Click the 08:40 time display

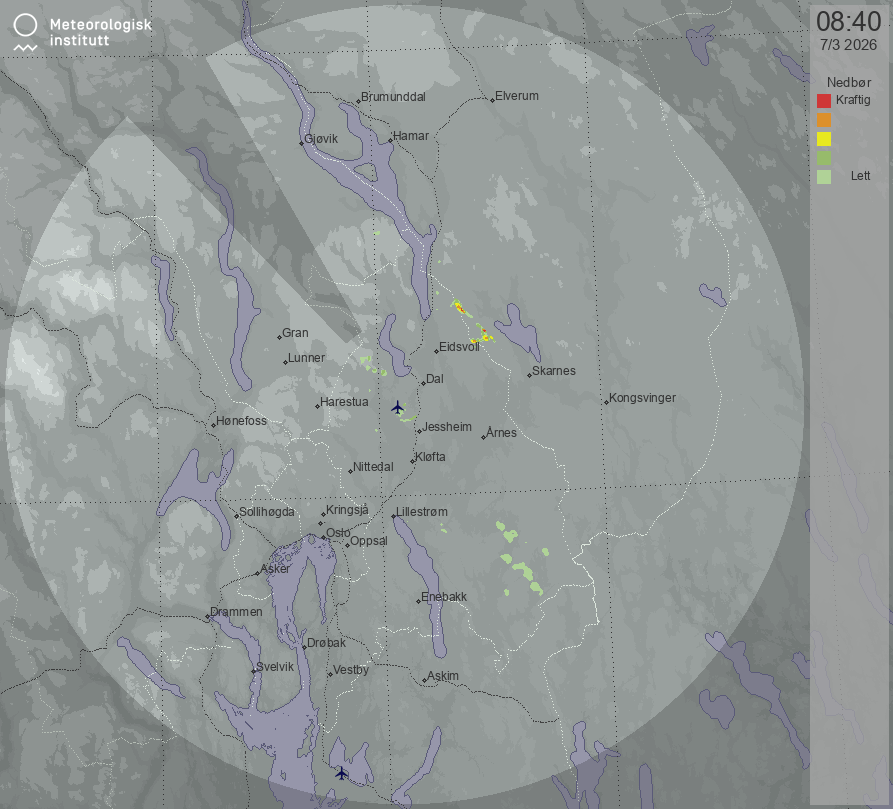click(x=848, y=21)
